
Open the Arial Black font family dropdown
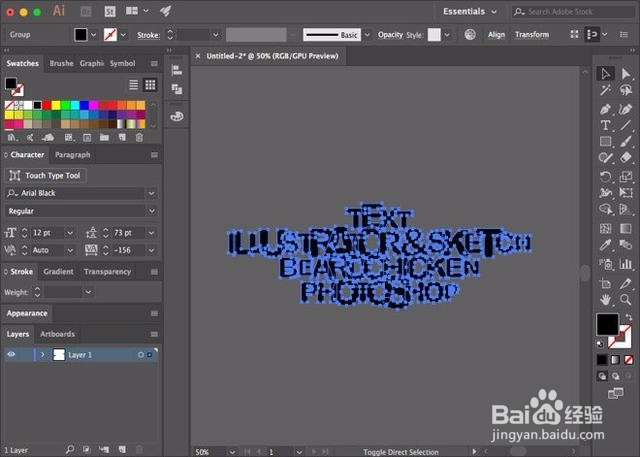[151, 193]
